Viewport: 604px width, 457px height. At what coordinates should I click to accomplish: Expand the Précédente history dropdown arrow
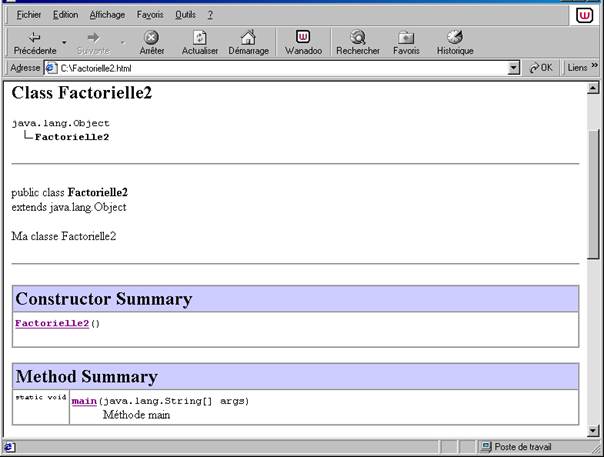[64, 43]
